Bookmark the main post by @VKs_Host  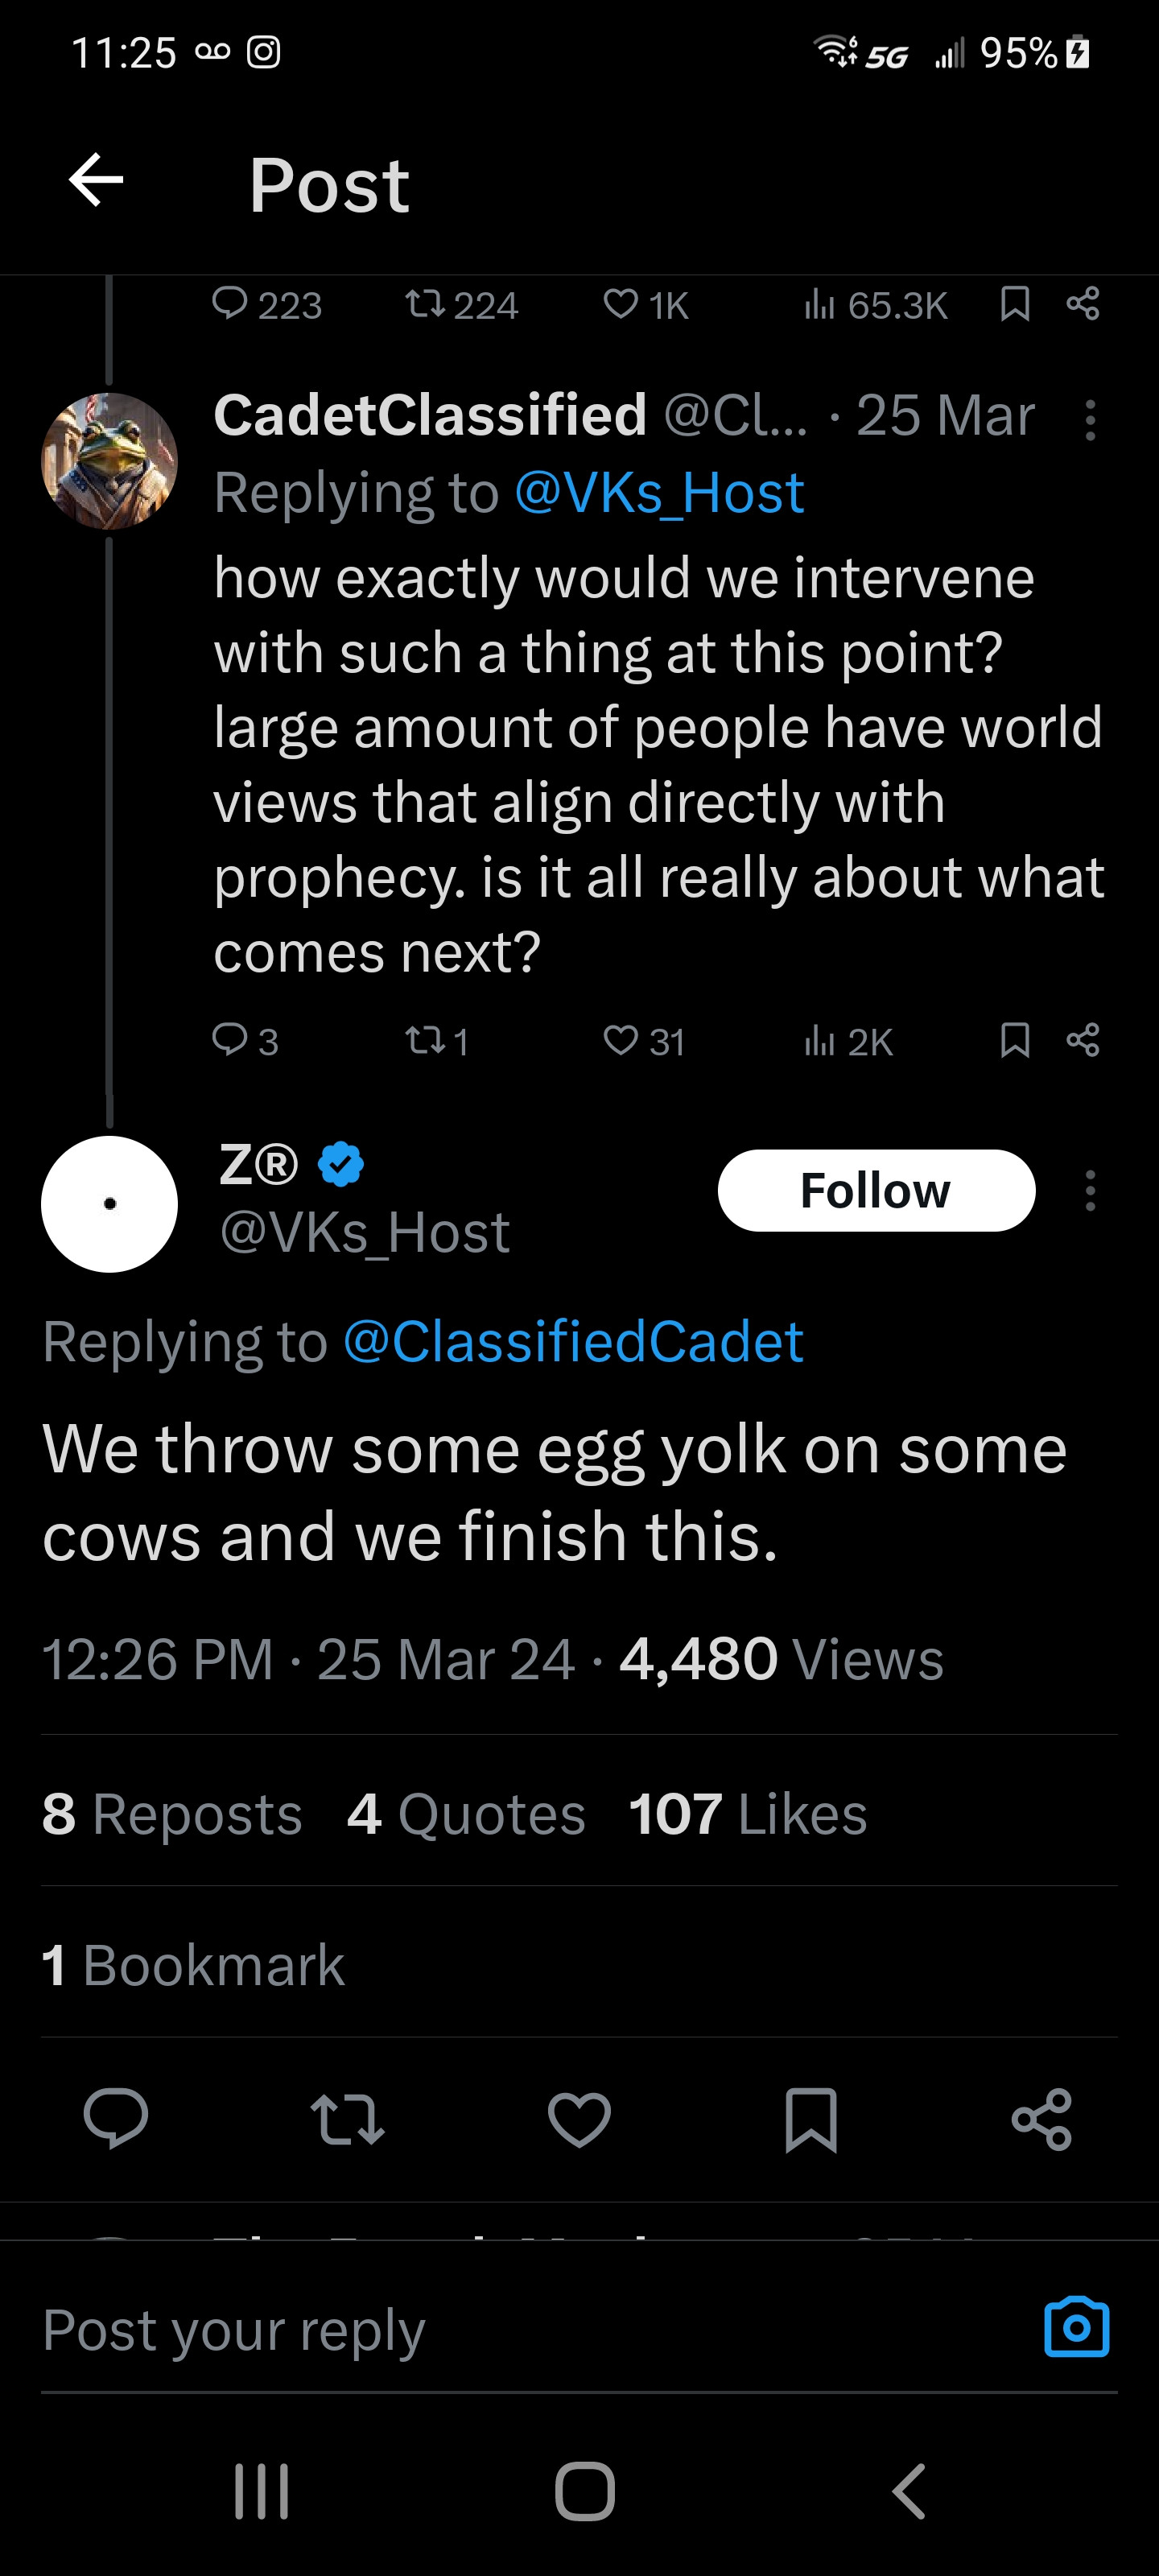[x=811, y=2119]
